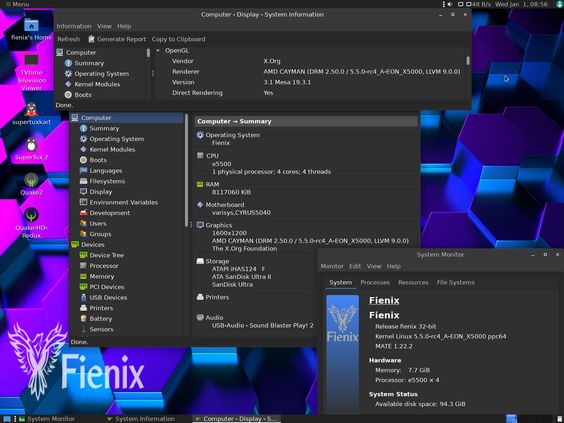
Task: Open Languages entry in sidebar
Action: point(106,170)
